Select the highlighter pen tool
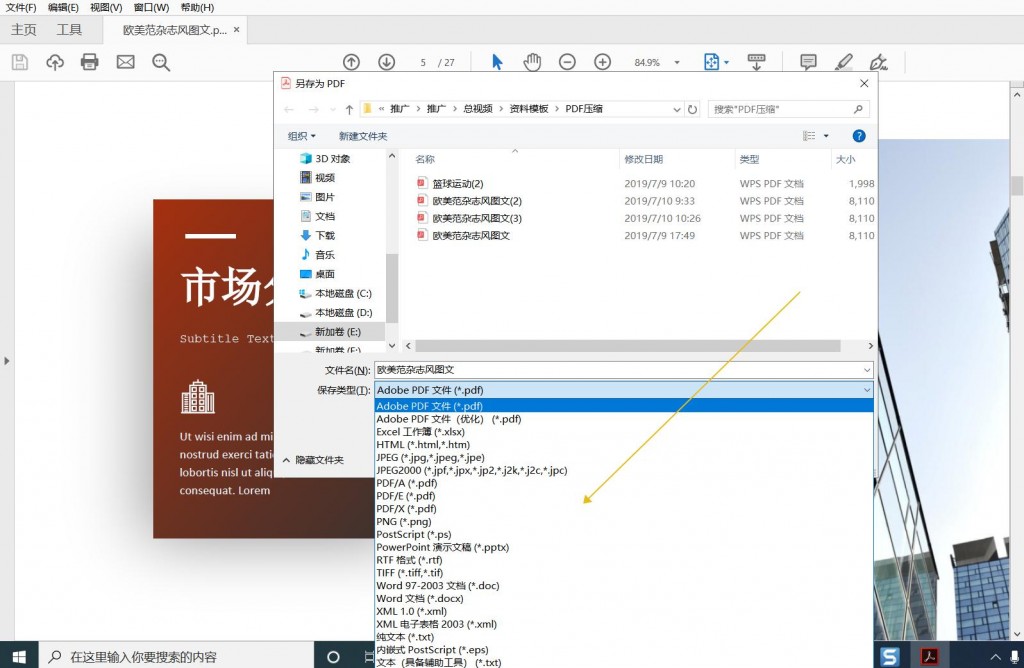 click(844, 62)
